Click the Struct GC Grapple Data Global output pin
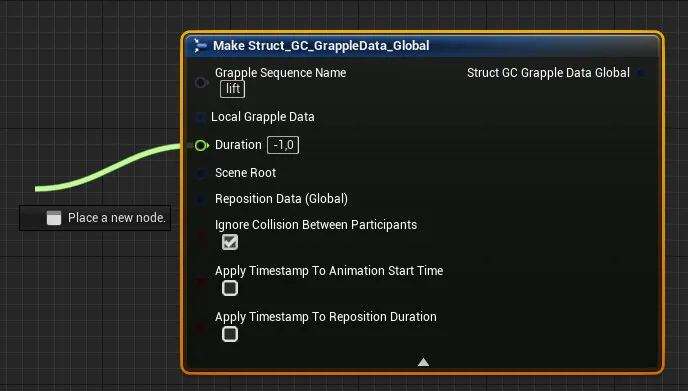 pos(643,73)
